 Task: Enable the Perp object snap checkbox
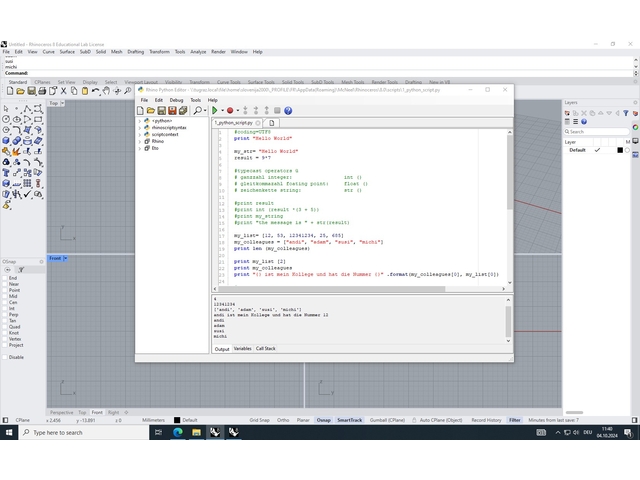coord(5,315)
